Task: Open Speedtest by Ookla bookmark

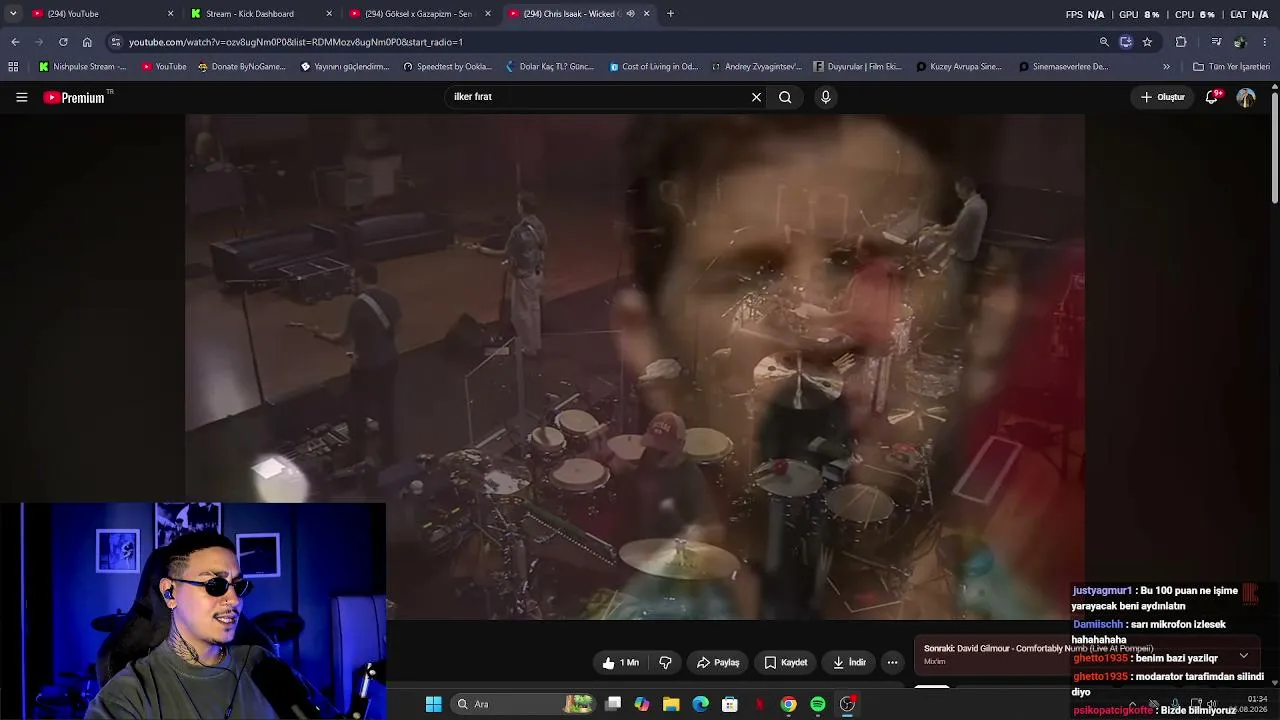Action: coord(447,67)
